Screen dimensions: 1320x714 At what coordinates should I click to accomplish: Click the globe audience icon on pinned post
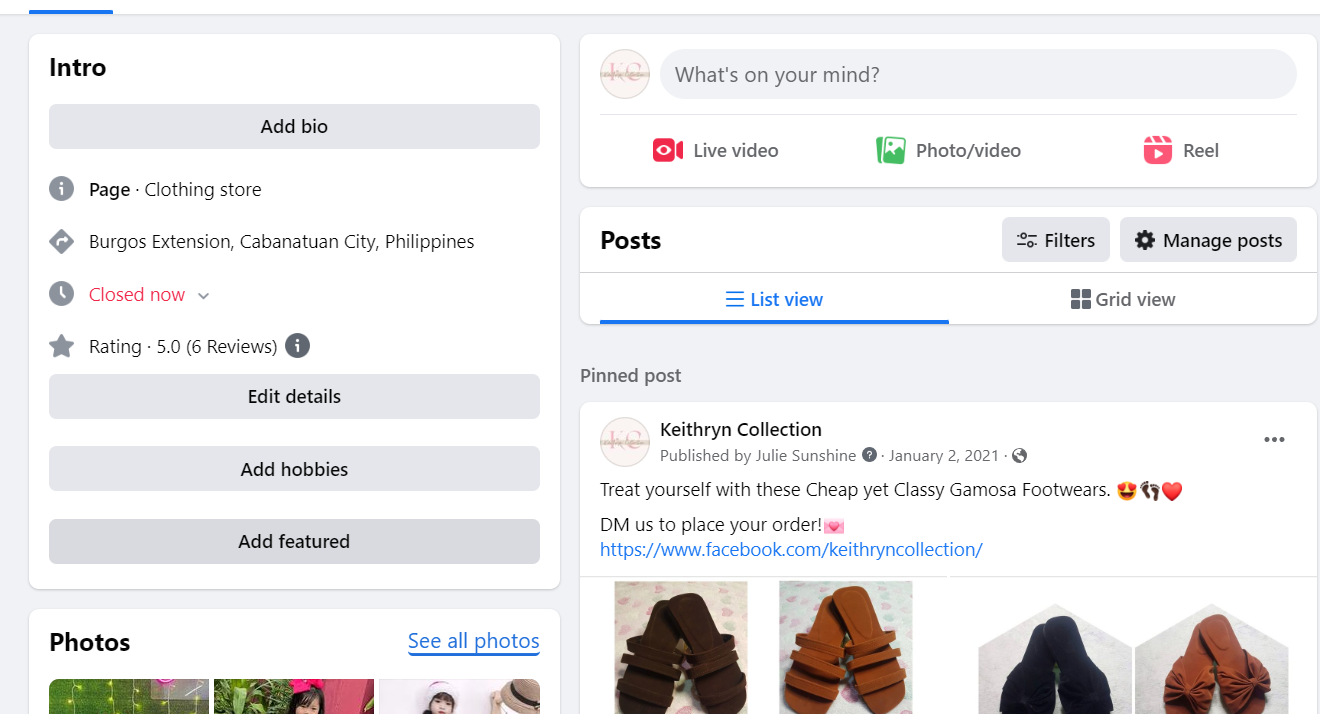(x=1019, y=455)
